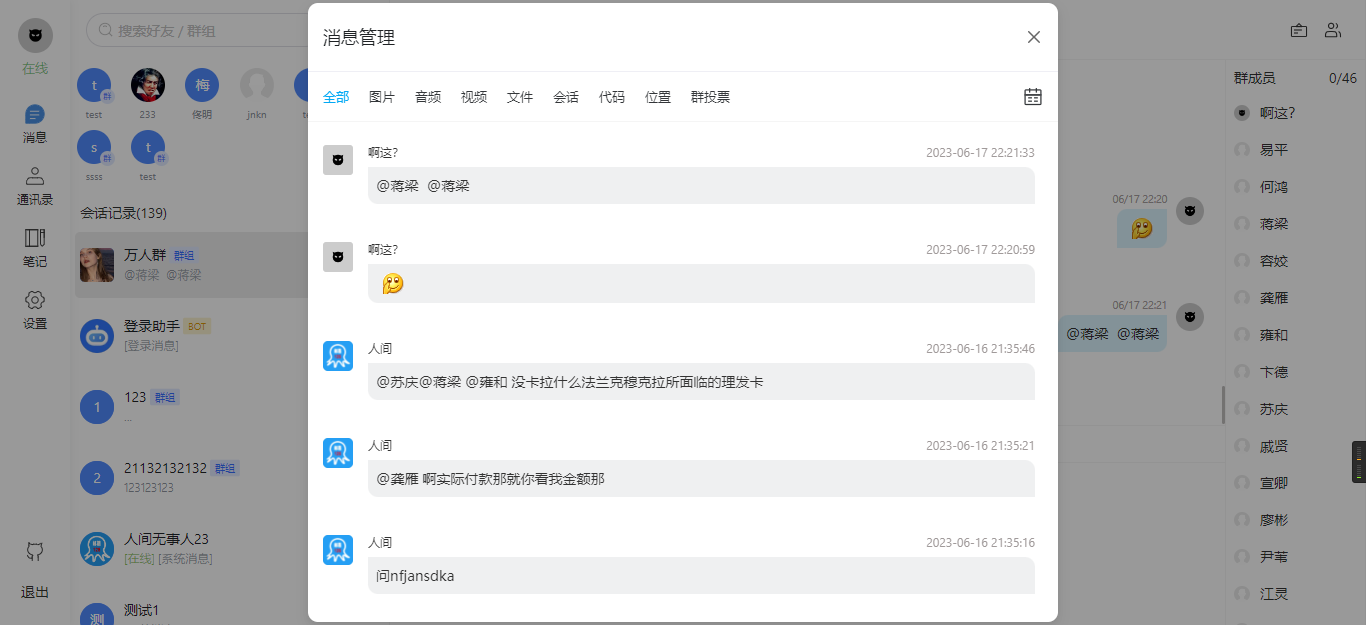Image resolution: width=1366 pixels, height=625 pixels.
Task: Close the 消息管理 dialog
Action: click(x=1034, y=37)
